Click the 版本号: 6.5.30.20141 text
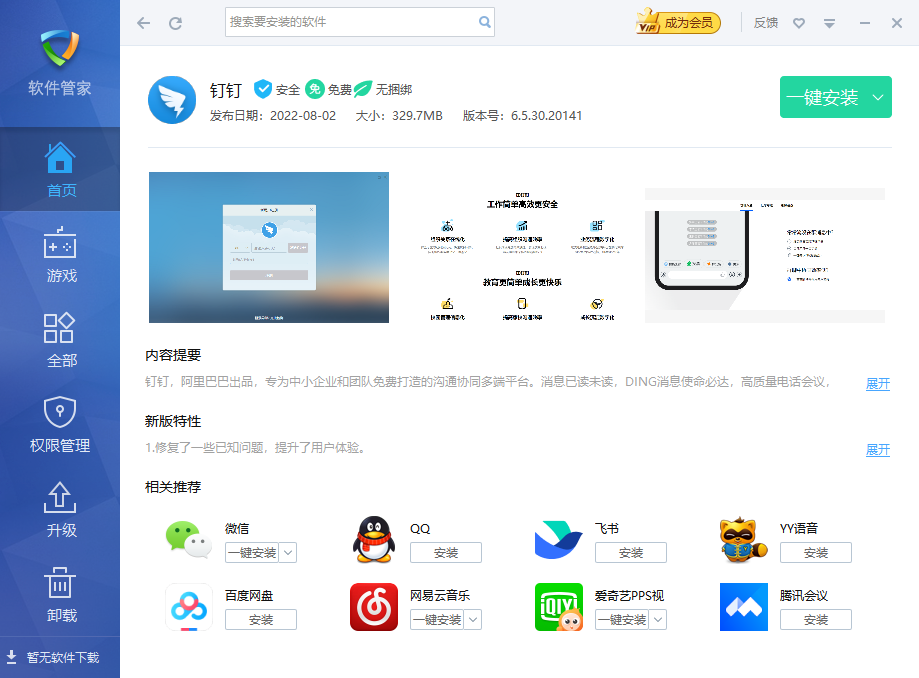 click(522, 115)
